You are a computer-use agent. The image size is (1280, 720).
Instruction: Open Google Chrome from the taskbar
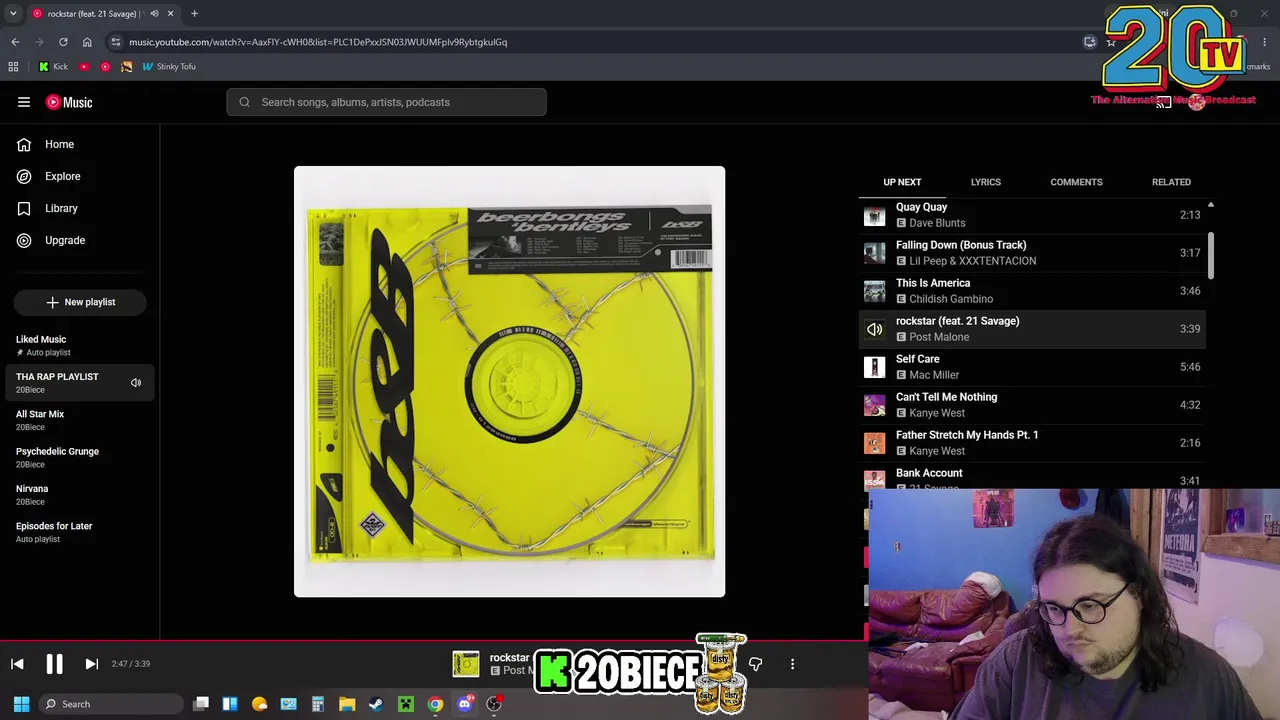coord(435,704)
